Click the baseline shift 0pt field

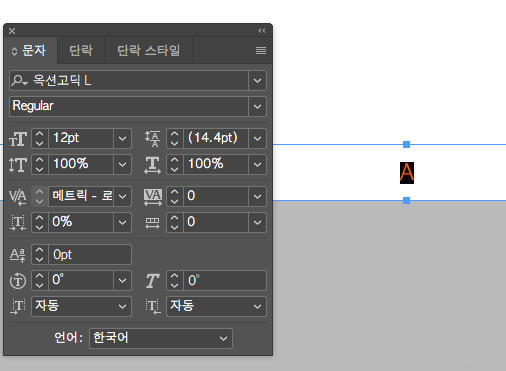[90, 255]
